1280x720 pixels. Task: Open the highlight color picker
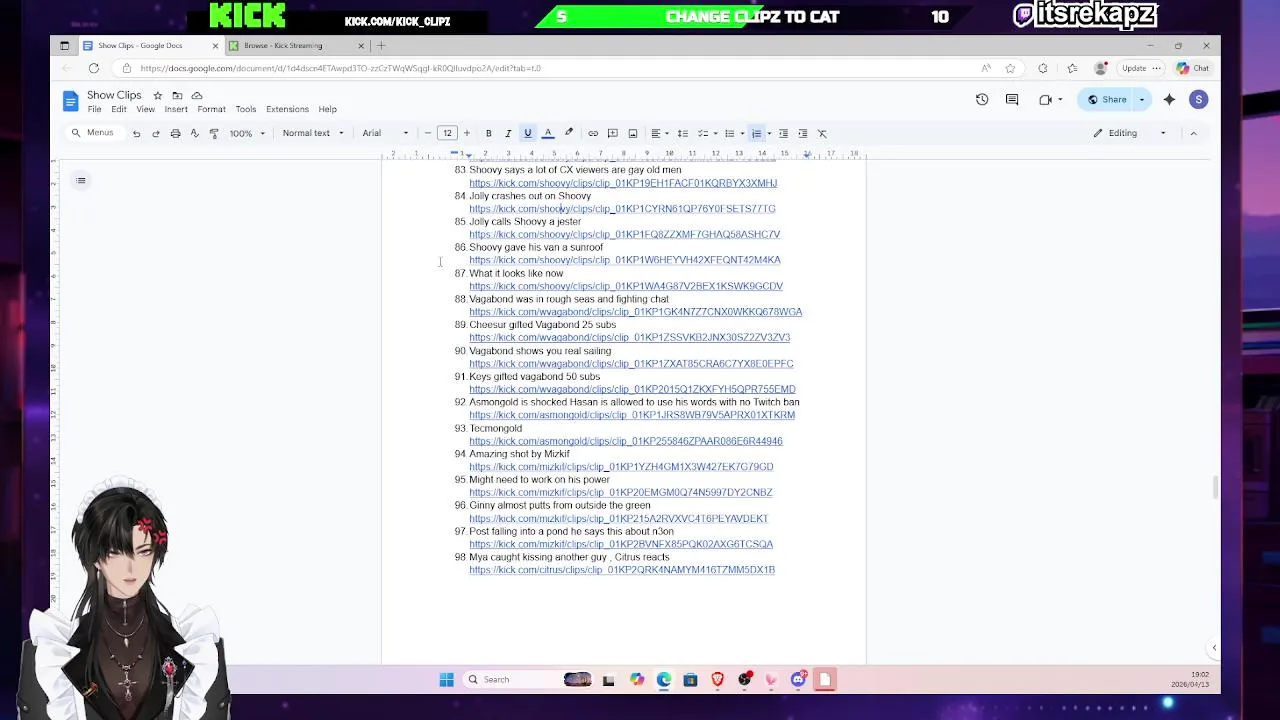pyautogui.click(x=569, y=133)
